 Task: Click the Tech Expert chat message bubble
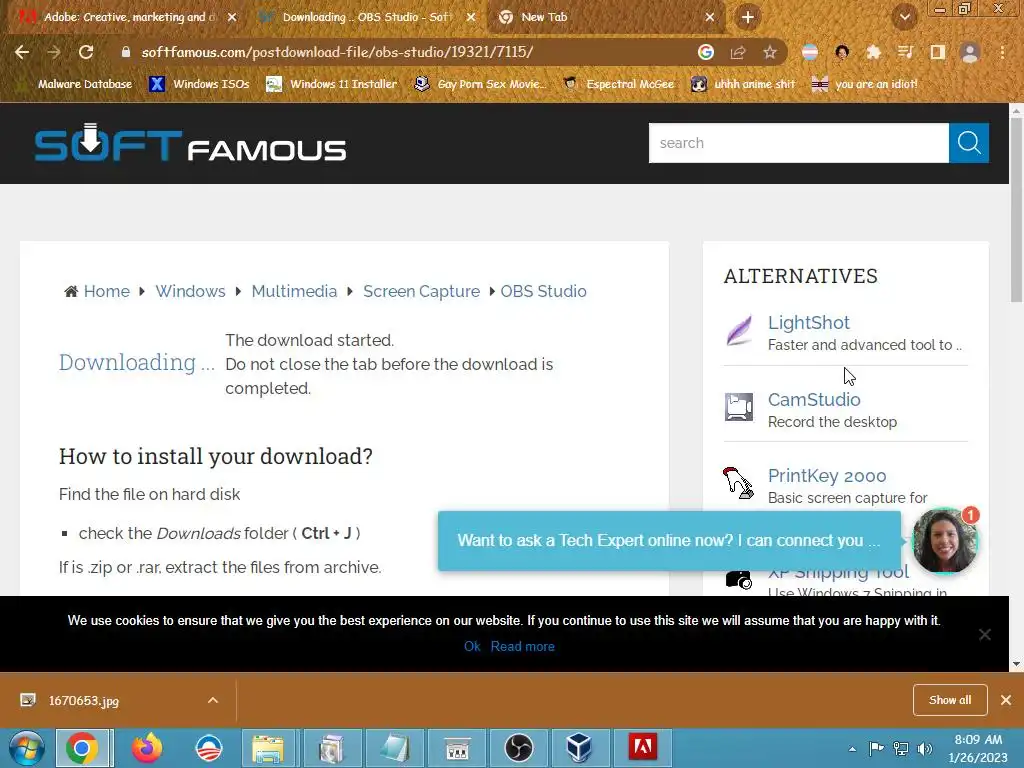coord(669,541)
